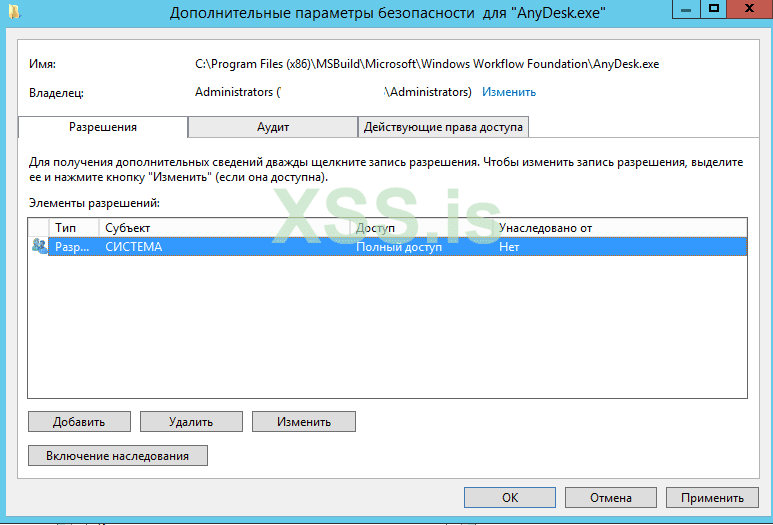Viewport: 773px width, 525px height.
Task: Sort by the Унаследовано от column header
Action: tap(620, 228)
